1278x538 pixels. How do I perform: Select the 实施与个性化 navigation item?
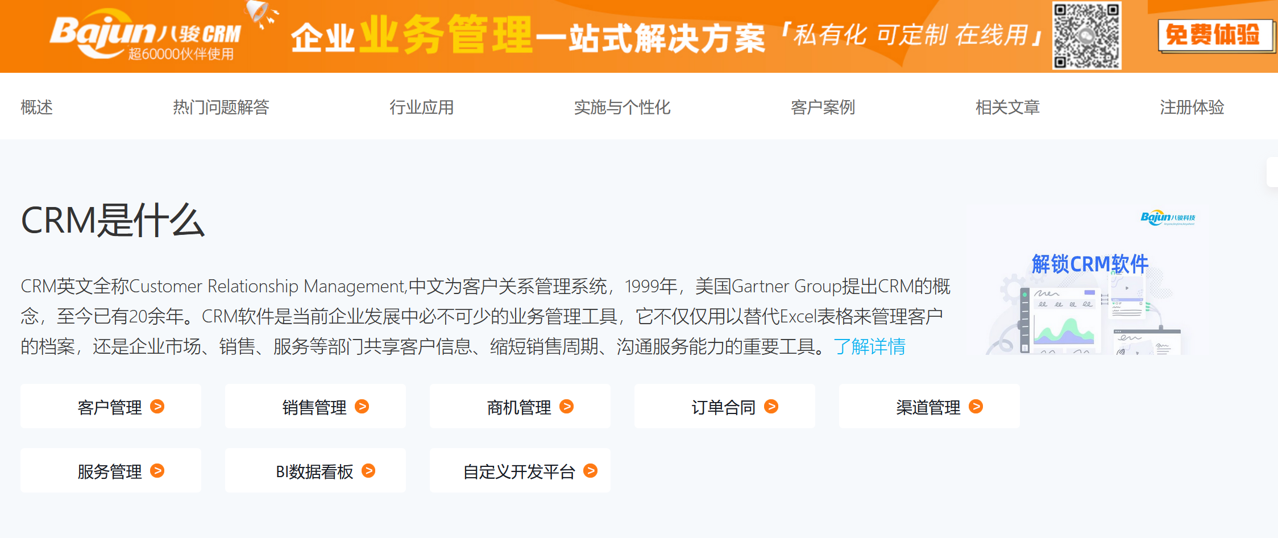click(x=622, y=107)
